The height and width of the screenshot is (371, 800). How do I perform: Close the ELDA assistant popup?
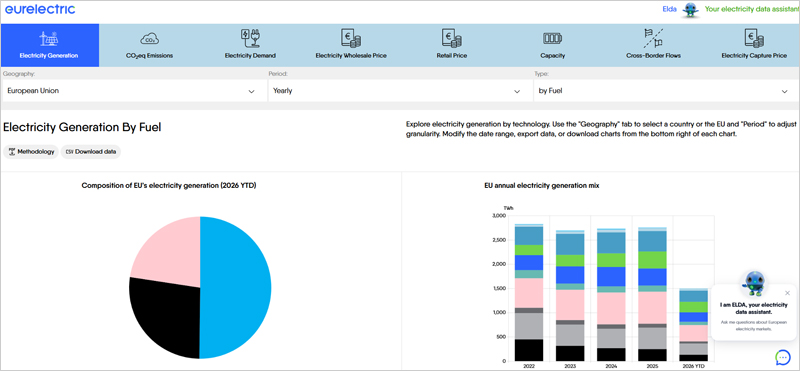(x=787, y=293)
